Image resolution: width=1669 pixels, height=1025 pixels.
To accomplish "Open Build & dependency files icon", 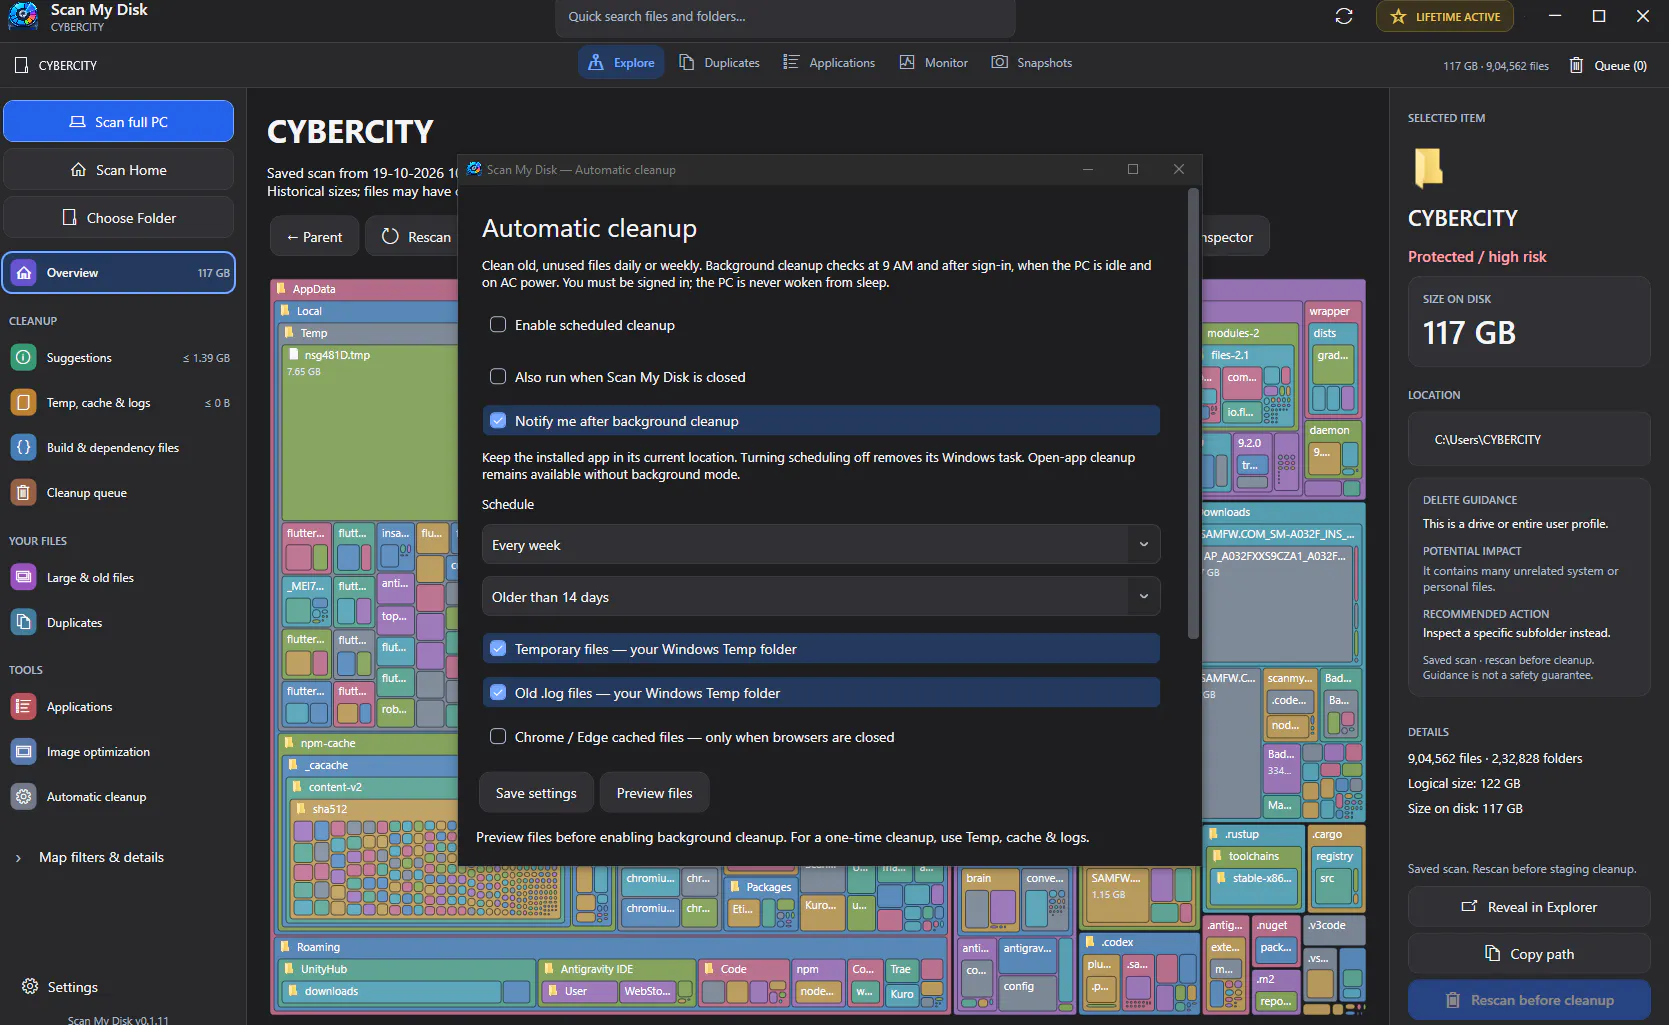I will coord(23,447).
